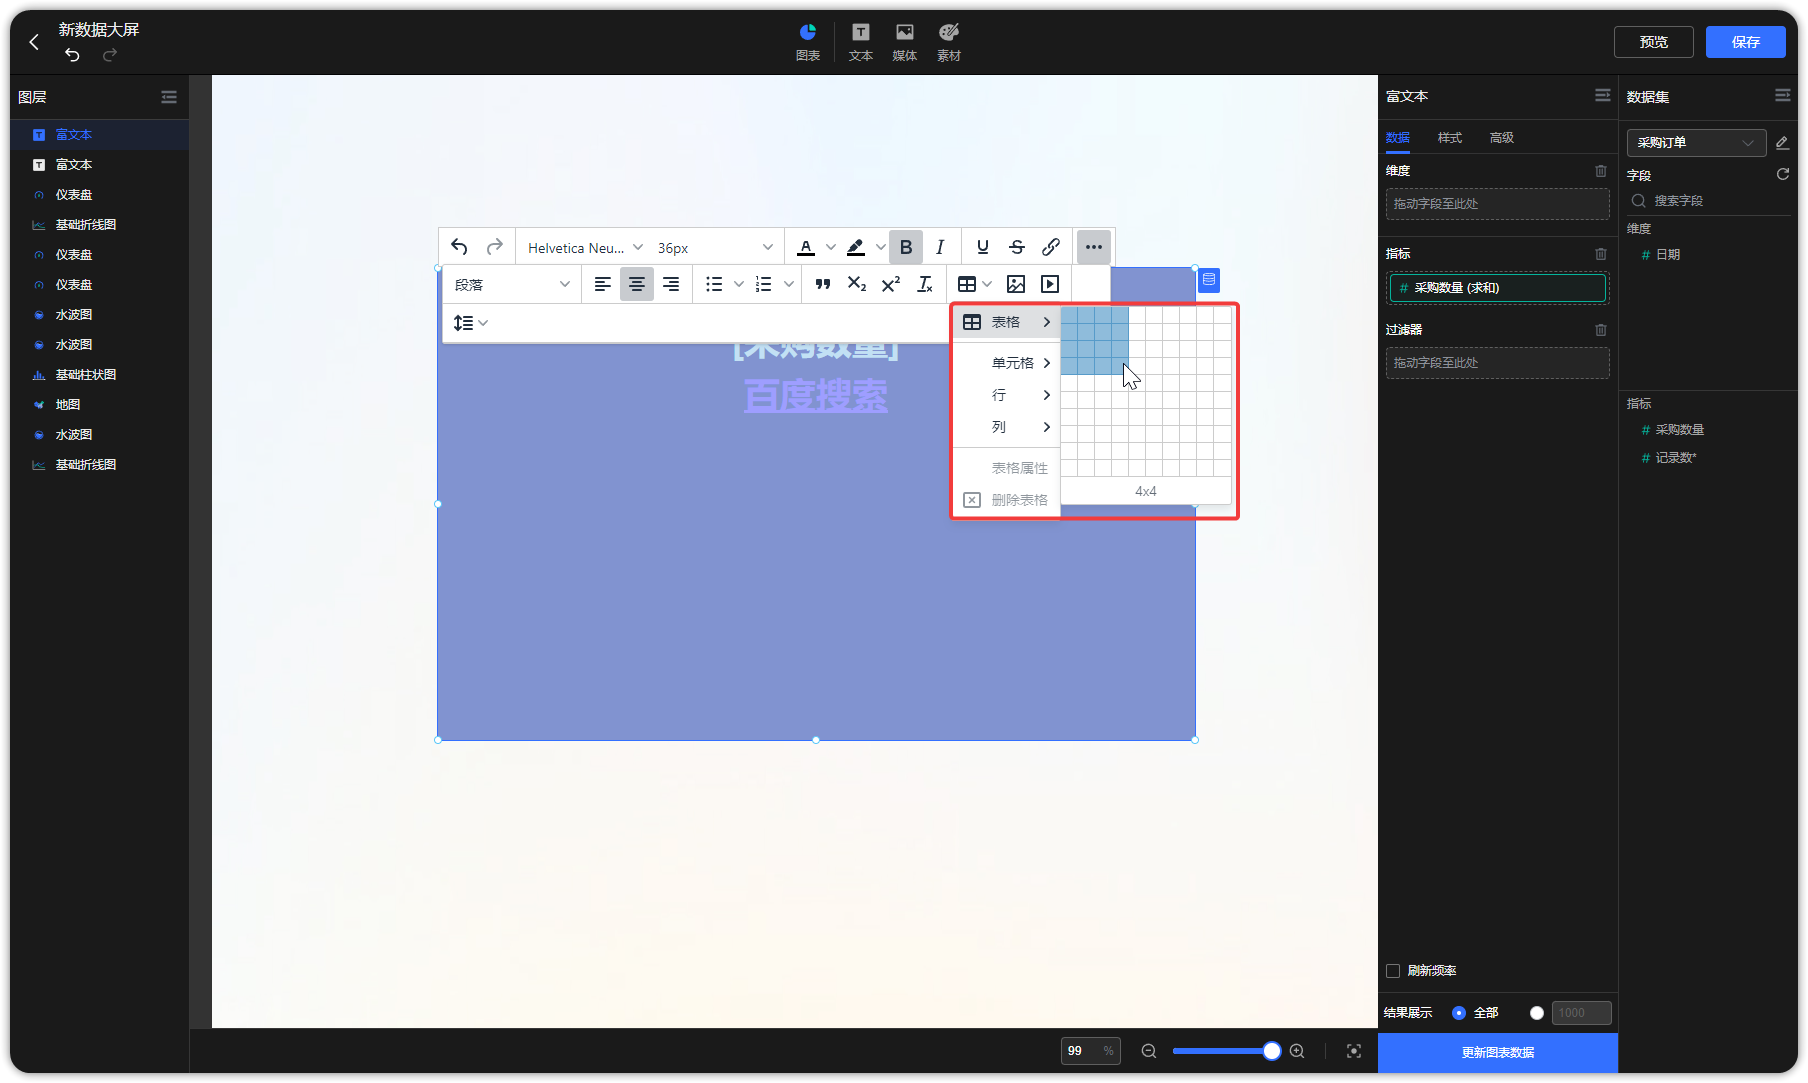Apply subscript formatting
Screen dimensions: 1808x1083
[x=857, y=284]
